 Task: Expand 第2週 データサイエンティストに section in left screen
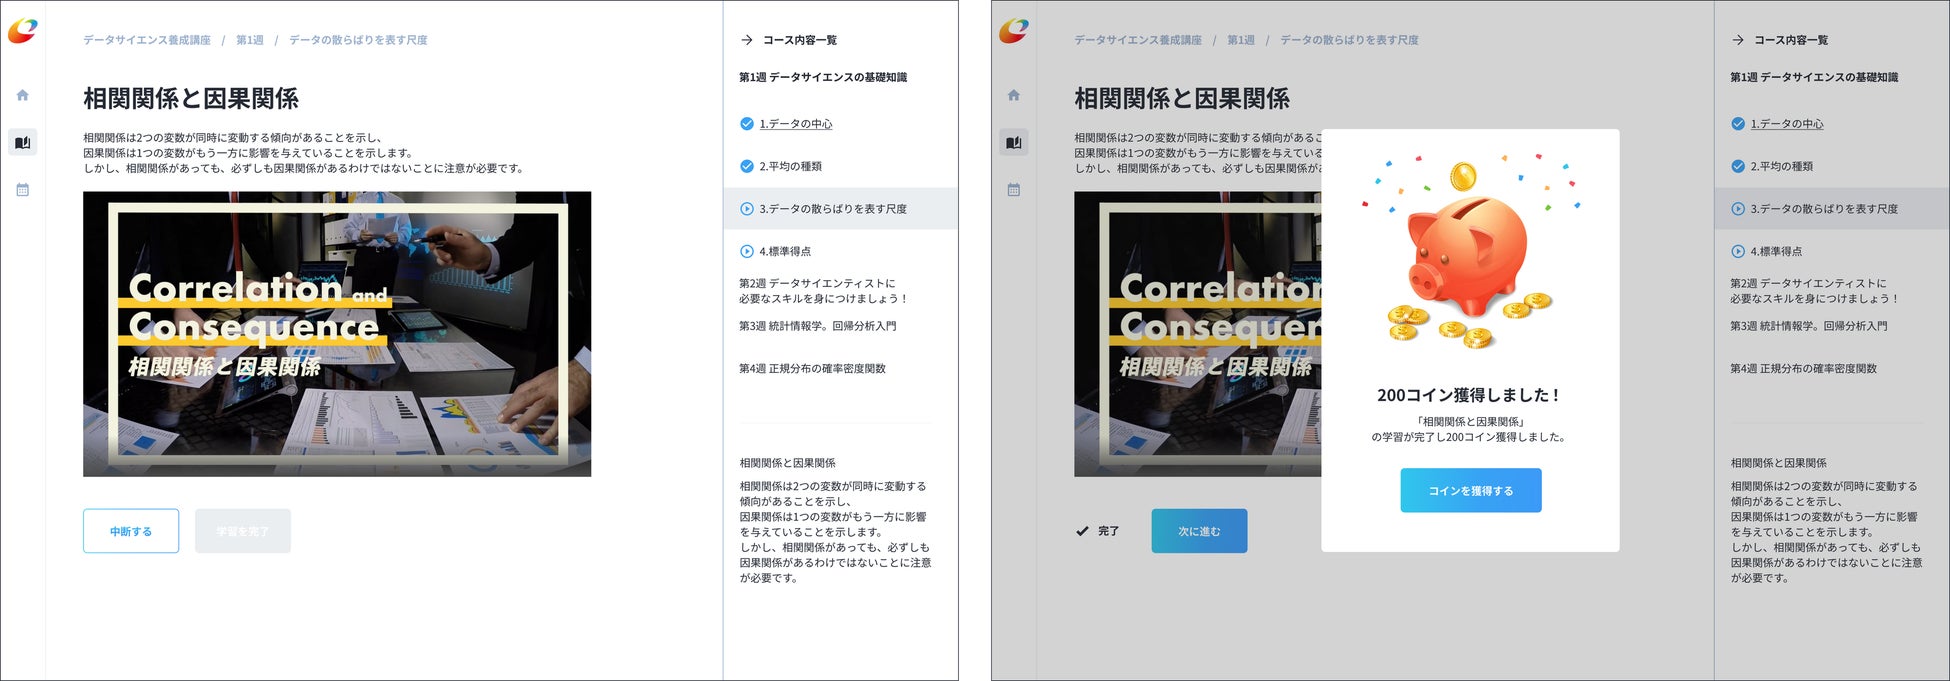[x=823, y=291]
